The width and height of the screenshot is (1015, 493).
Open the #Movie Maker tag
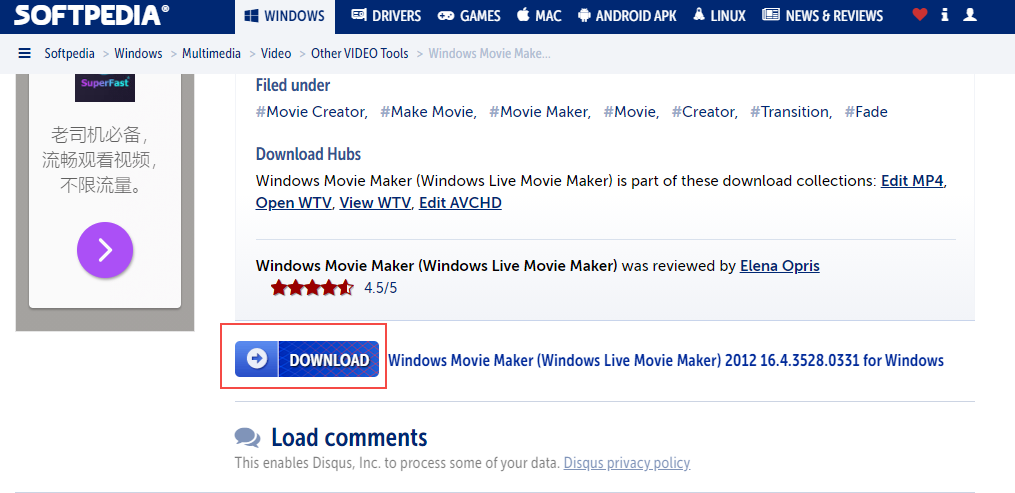(x=540, y=112)
